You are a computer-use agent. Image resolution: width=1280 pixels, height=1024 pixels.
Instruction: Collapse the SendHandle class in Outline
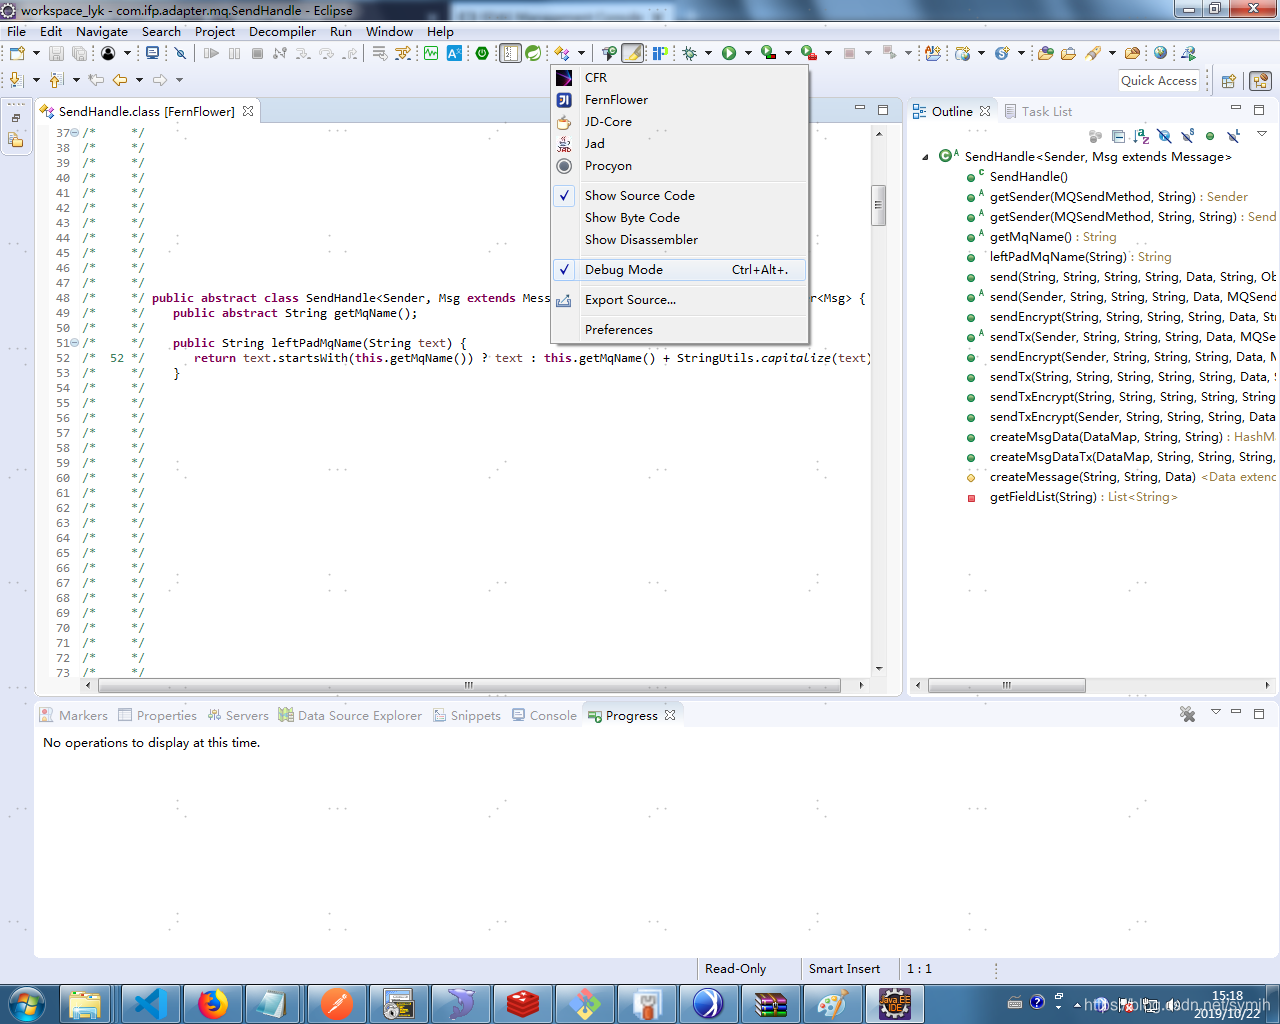[x=925, y=157]
